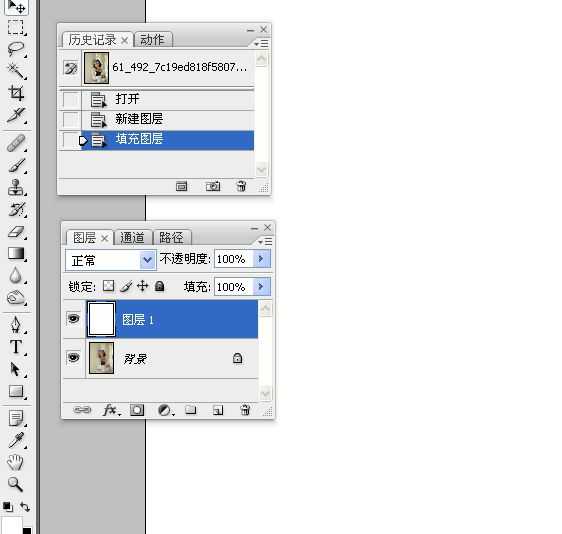562x534 pixels.
Task: Set history brush source for 新建图层
Action: point(70,119)
